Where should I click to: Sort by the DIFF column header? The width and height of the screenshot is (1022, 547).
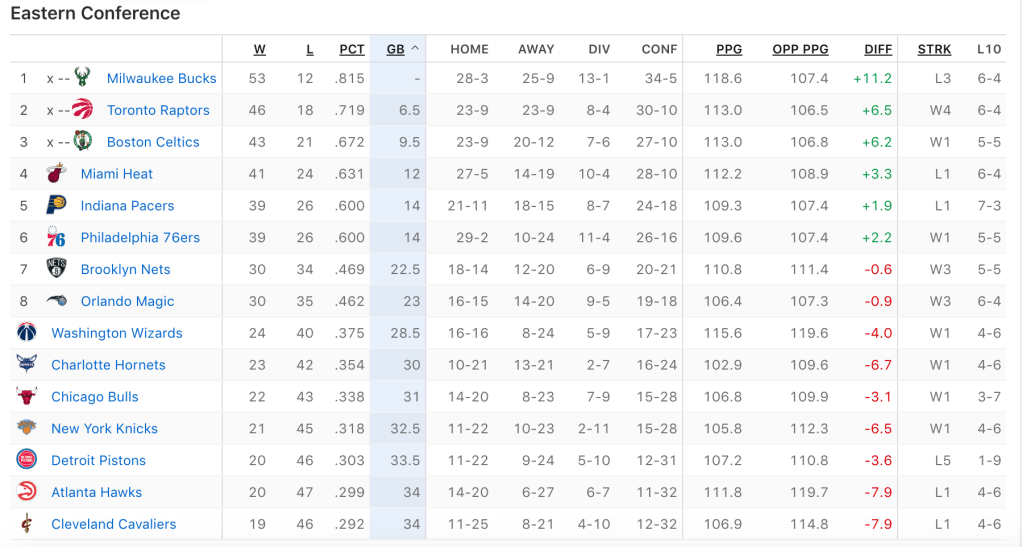[878, 49]
